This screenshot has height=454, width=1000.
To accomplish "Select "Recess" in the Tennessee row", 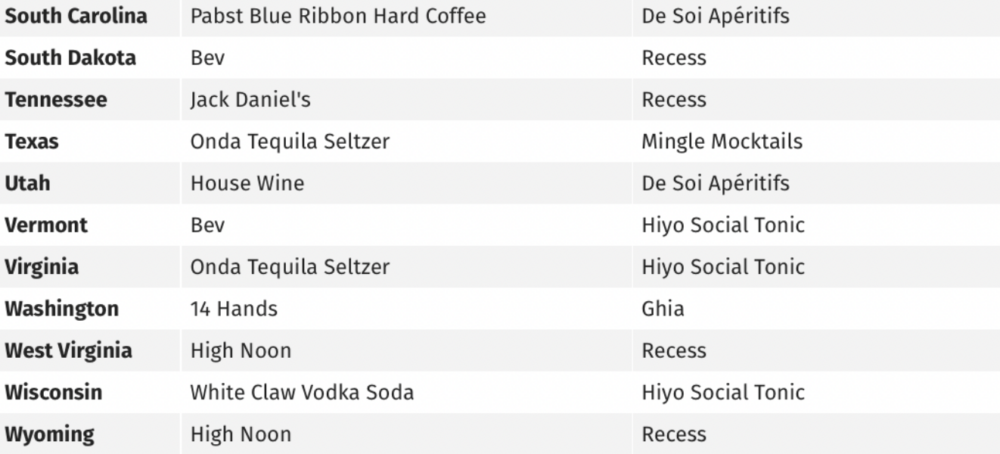I will 674,100.
